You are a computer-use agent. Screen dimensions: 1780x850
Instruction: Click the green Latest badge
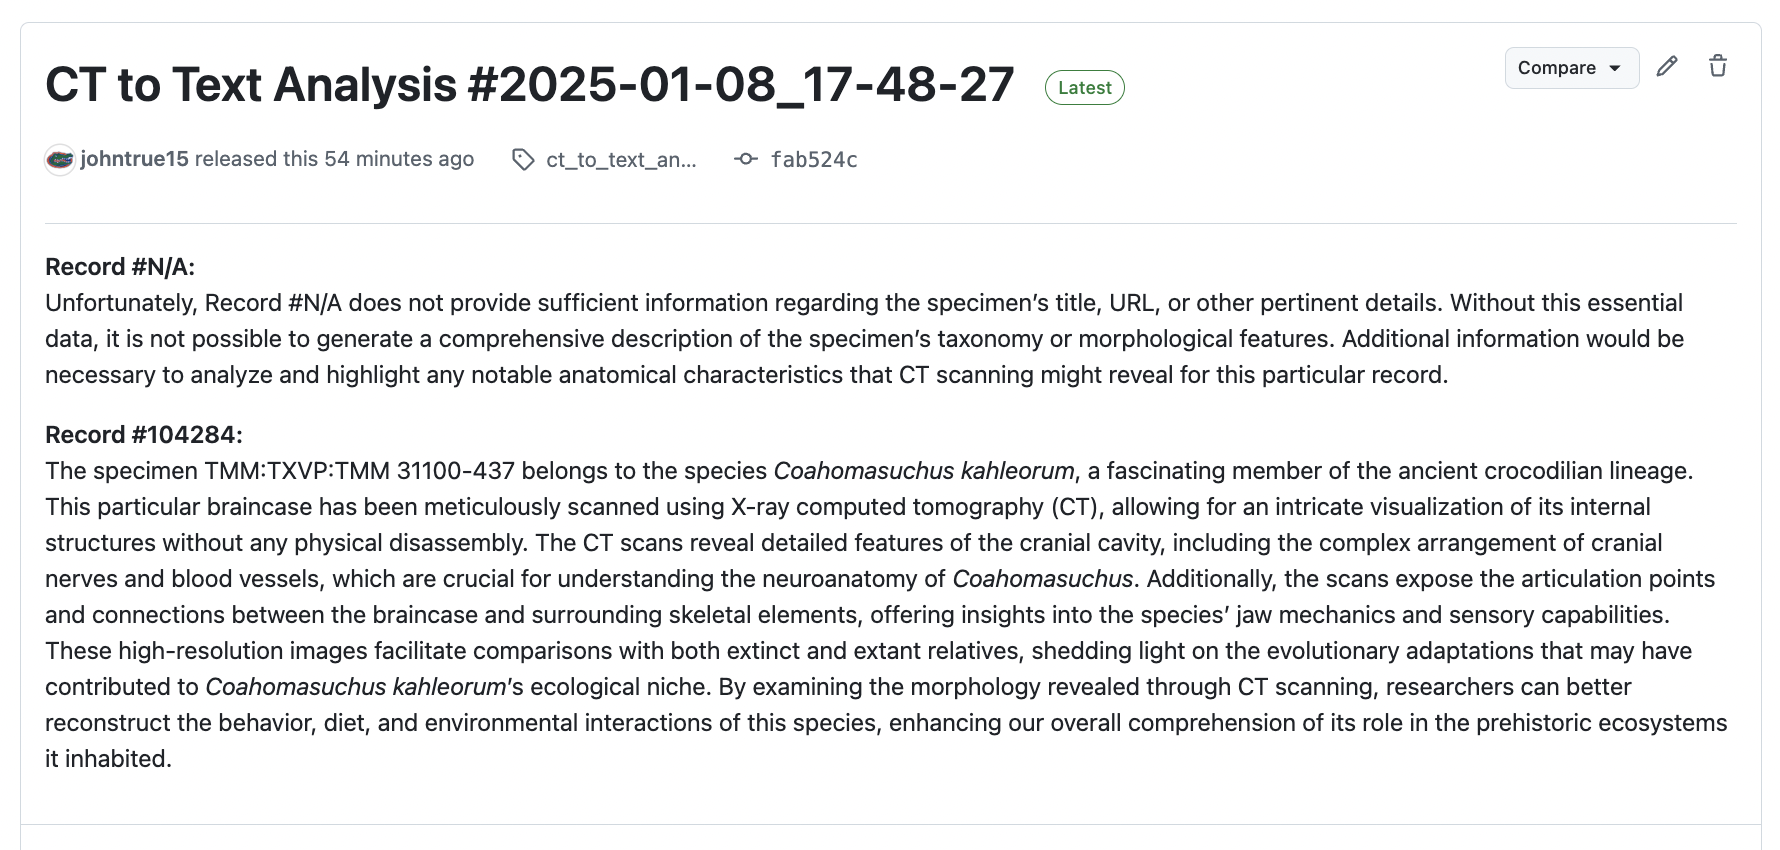[1084, 88]
